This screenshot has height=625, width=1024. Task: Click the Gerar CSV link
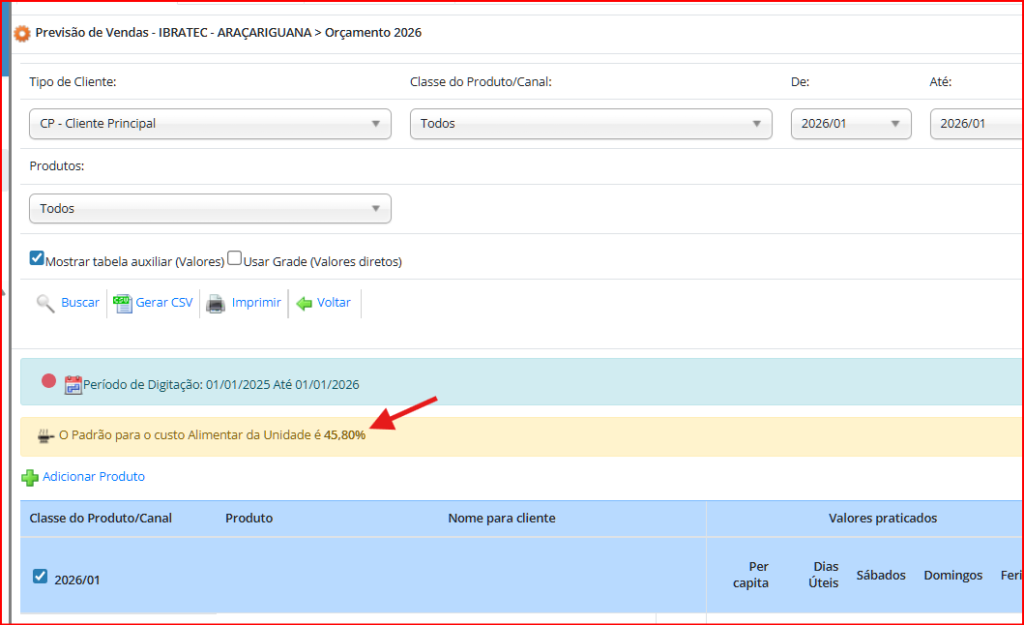tap(164, 303)
